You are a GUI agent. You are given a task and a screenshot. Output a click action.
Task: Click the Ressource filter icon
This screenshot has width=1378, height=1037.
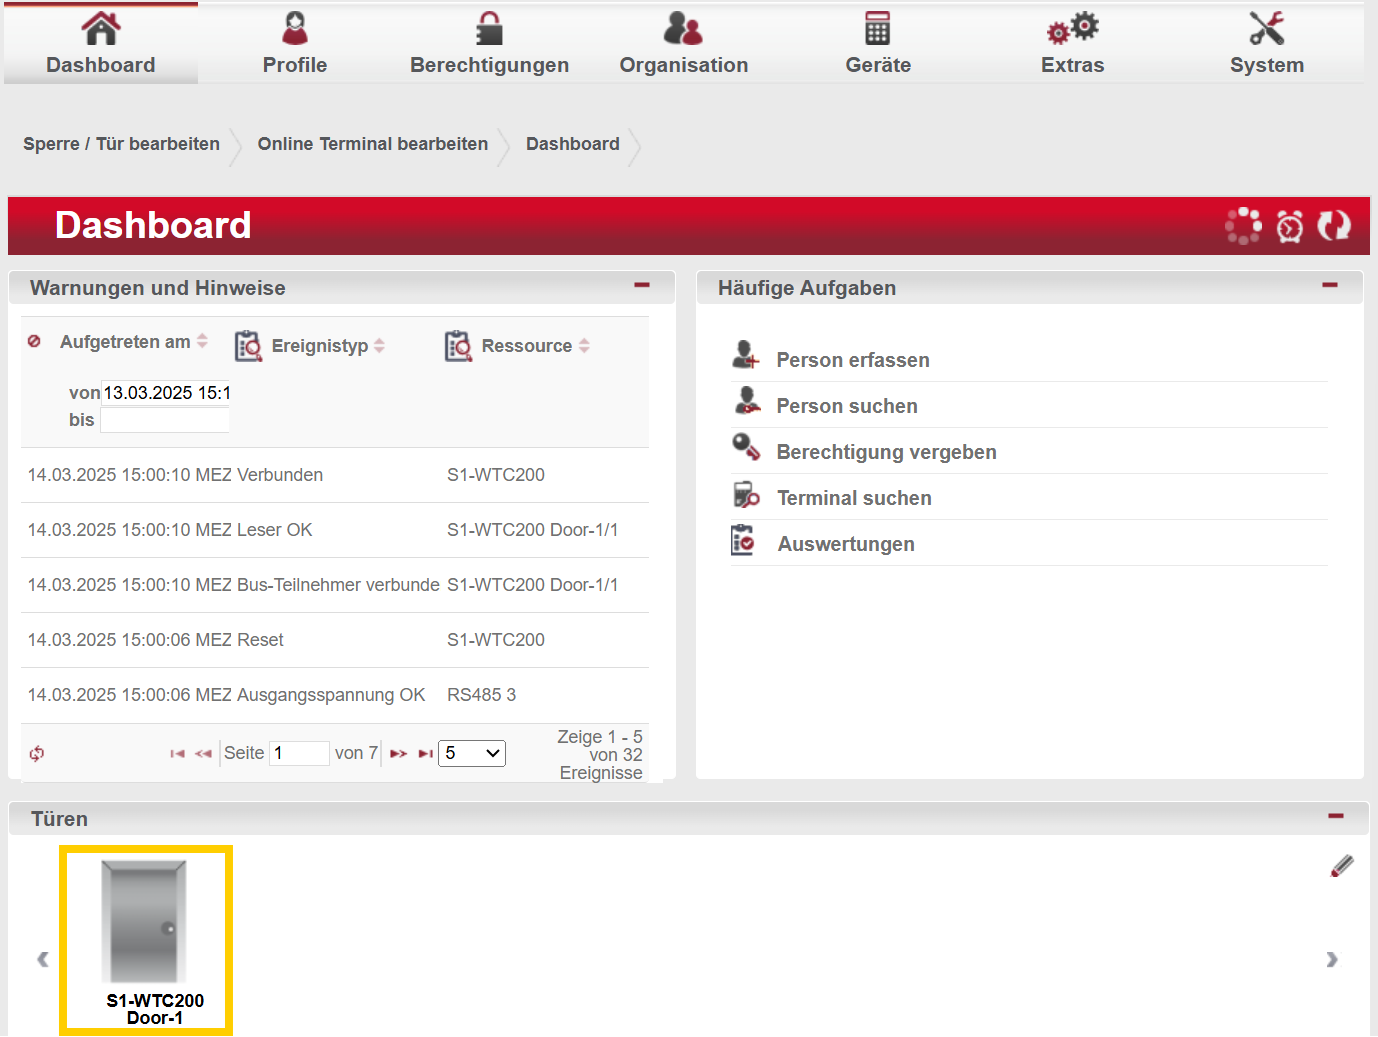pyautogui.click(x=458, y=346)
